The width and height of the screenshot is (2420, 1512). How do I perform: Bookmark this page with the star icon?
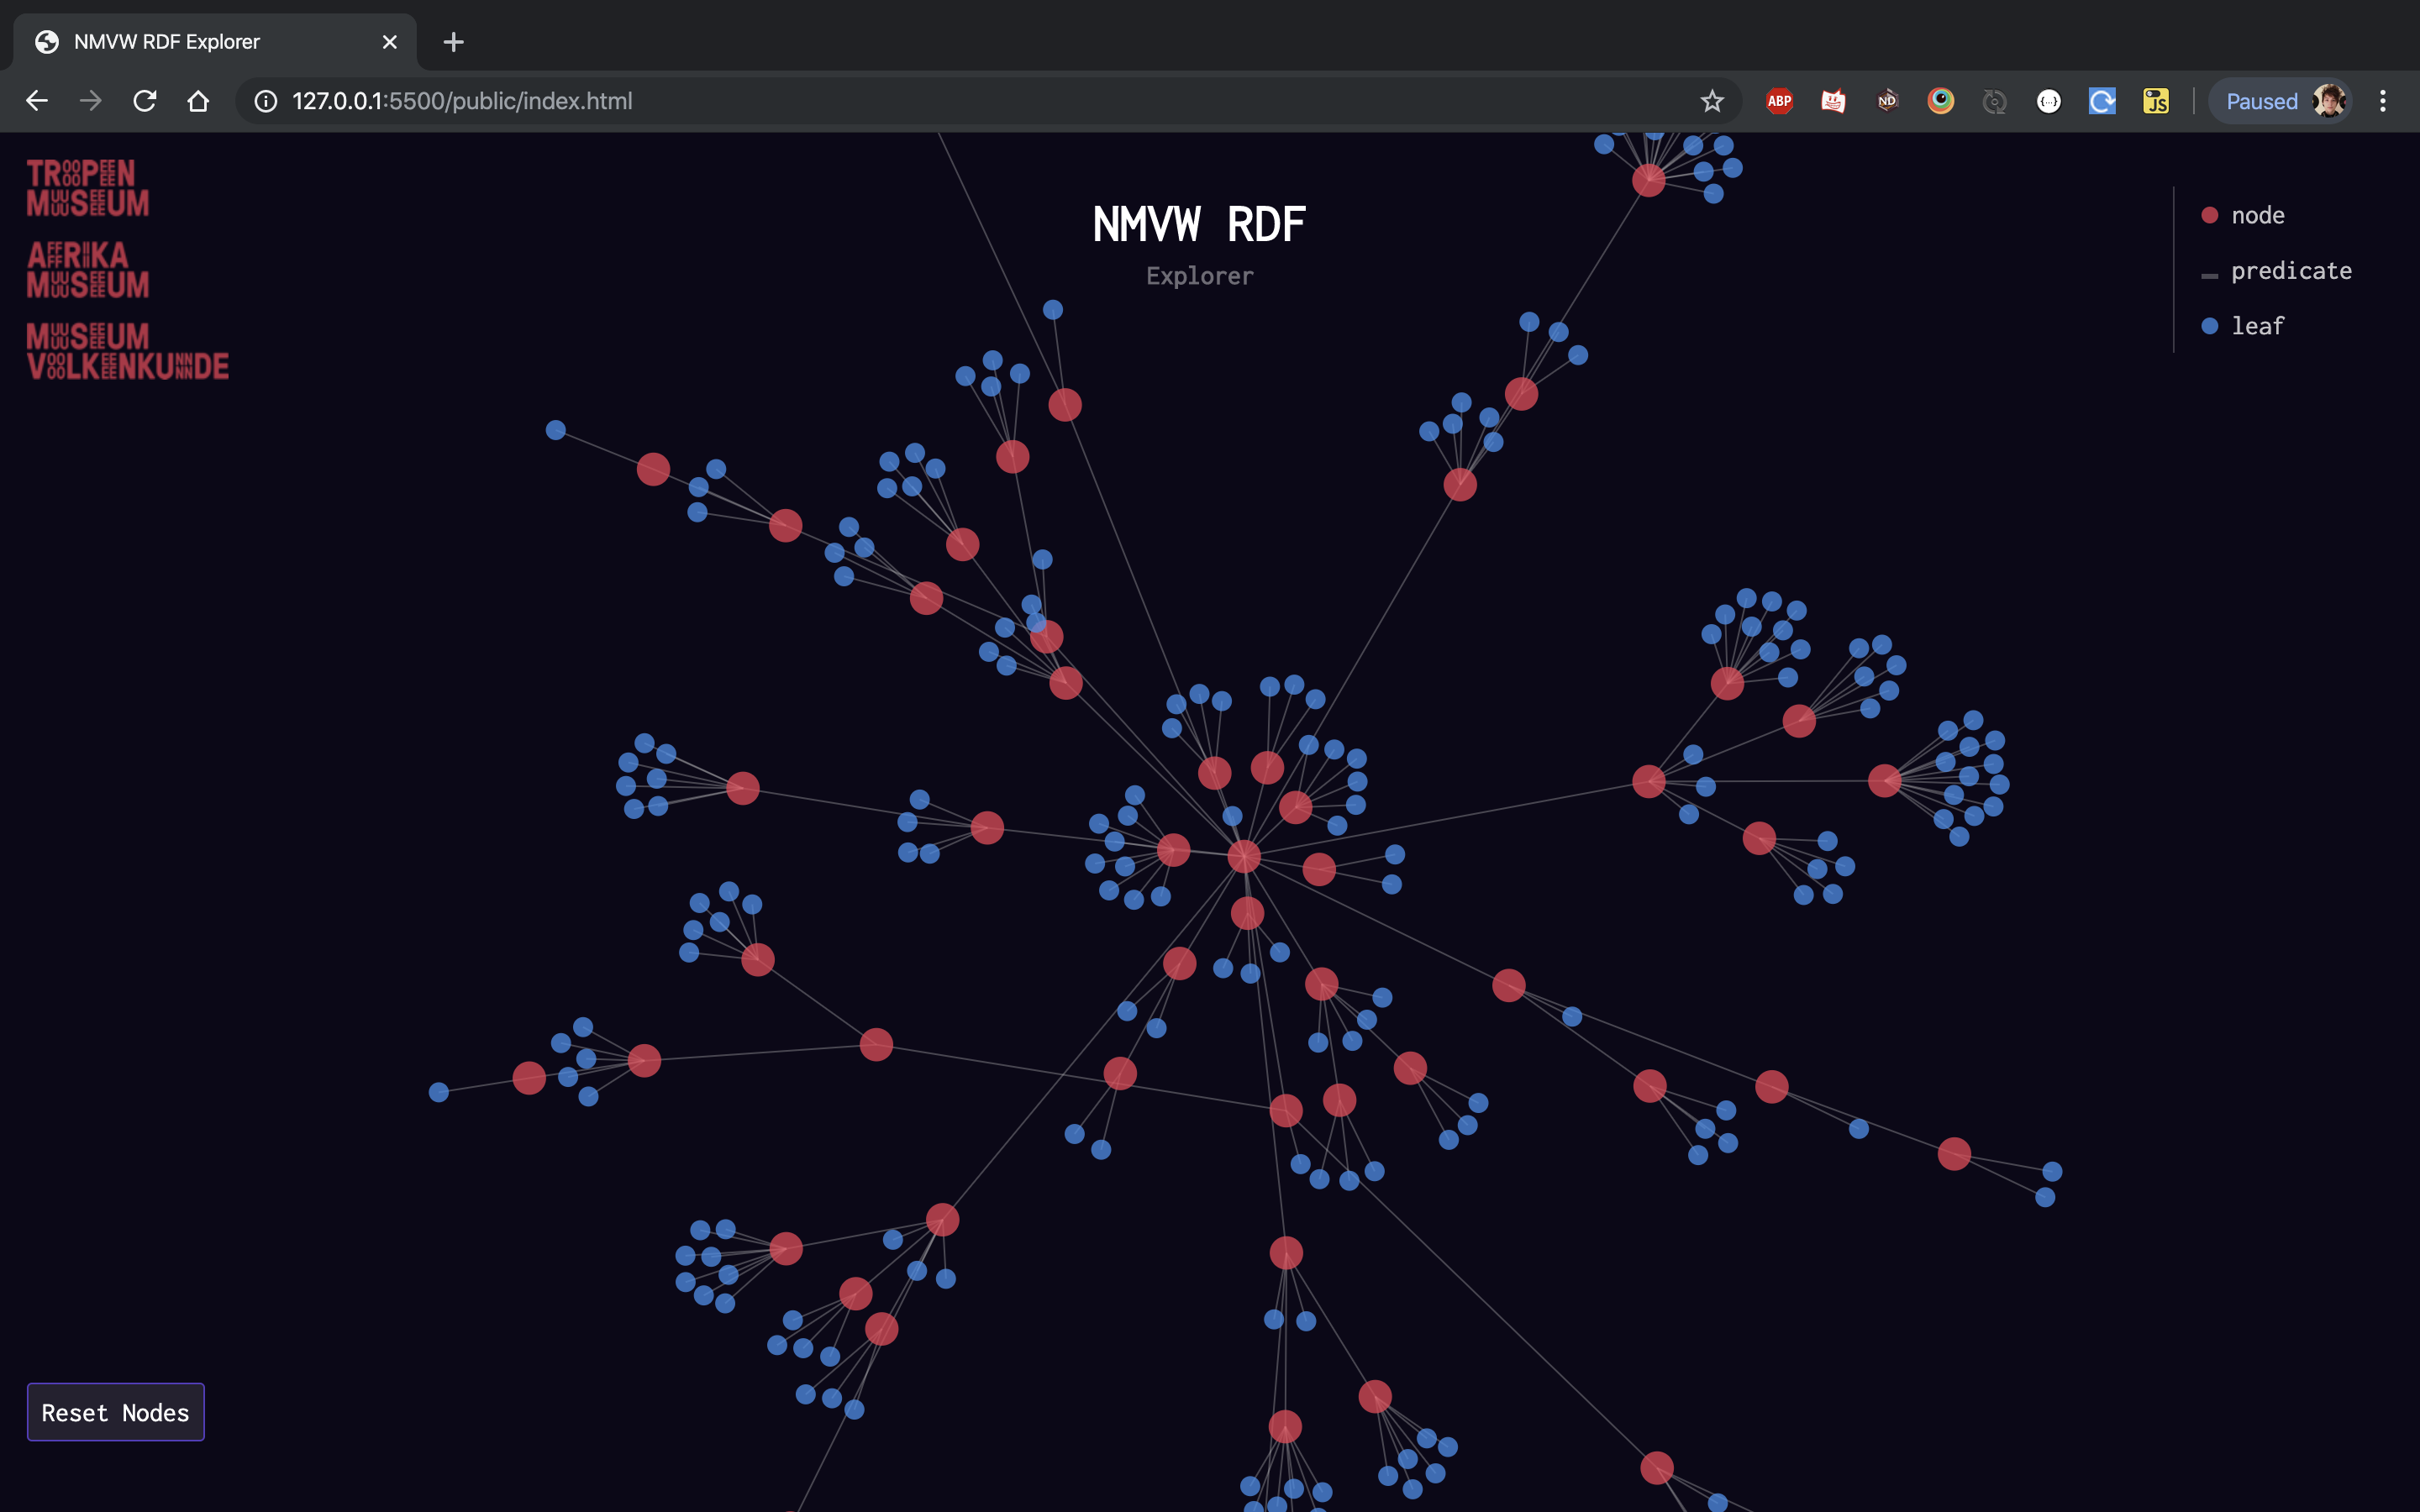[x=1712, y=101]
